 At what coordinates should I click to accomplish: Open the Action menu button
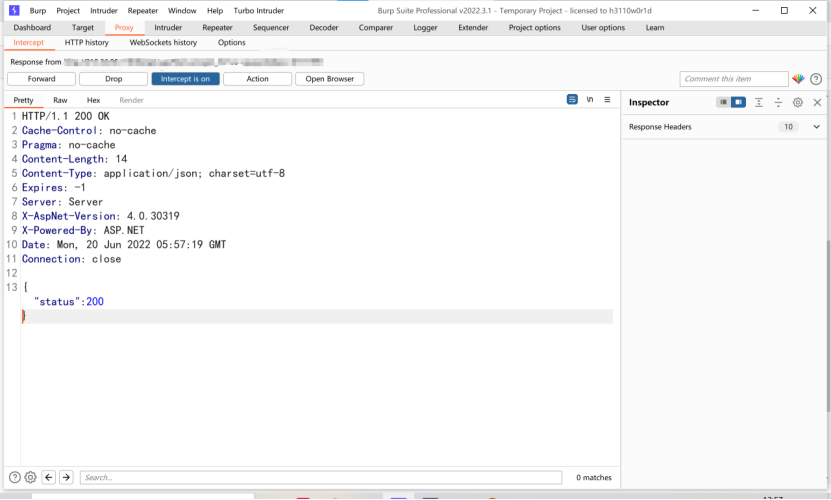[258, 79]
